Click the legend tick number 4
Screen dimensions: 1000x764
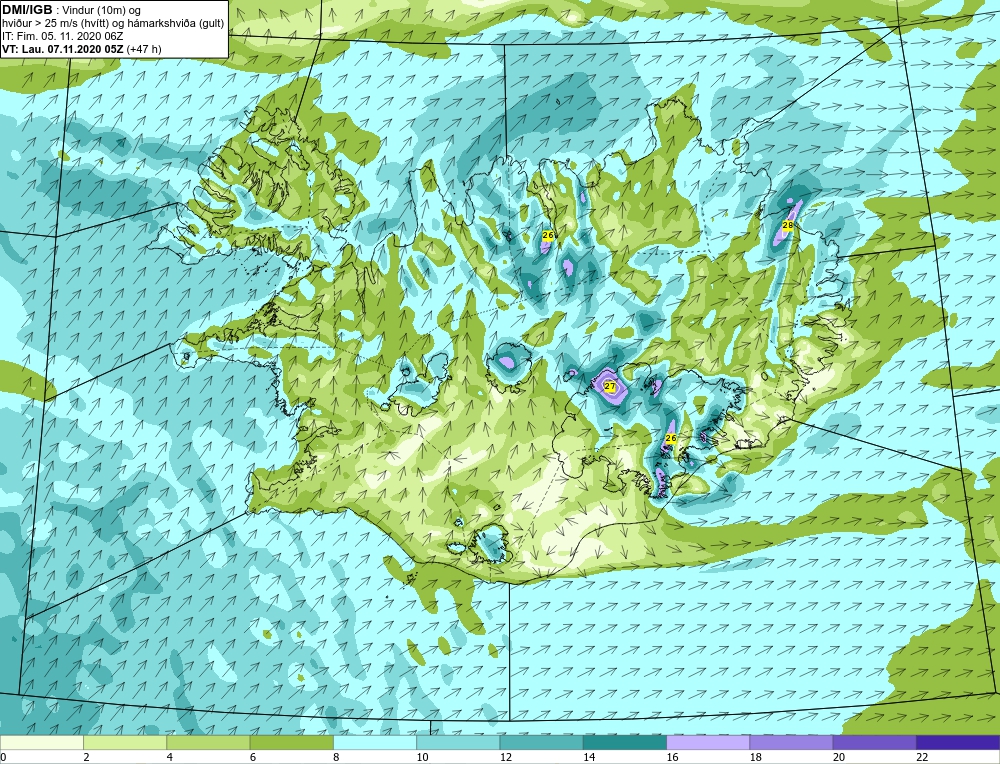[170, 757]
